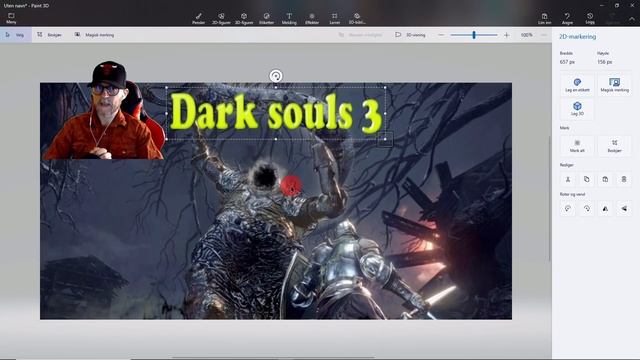Click the Lag 3D button
The height and width of the screenshot is (360, 640).
coord(577,109)
